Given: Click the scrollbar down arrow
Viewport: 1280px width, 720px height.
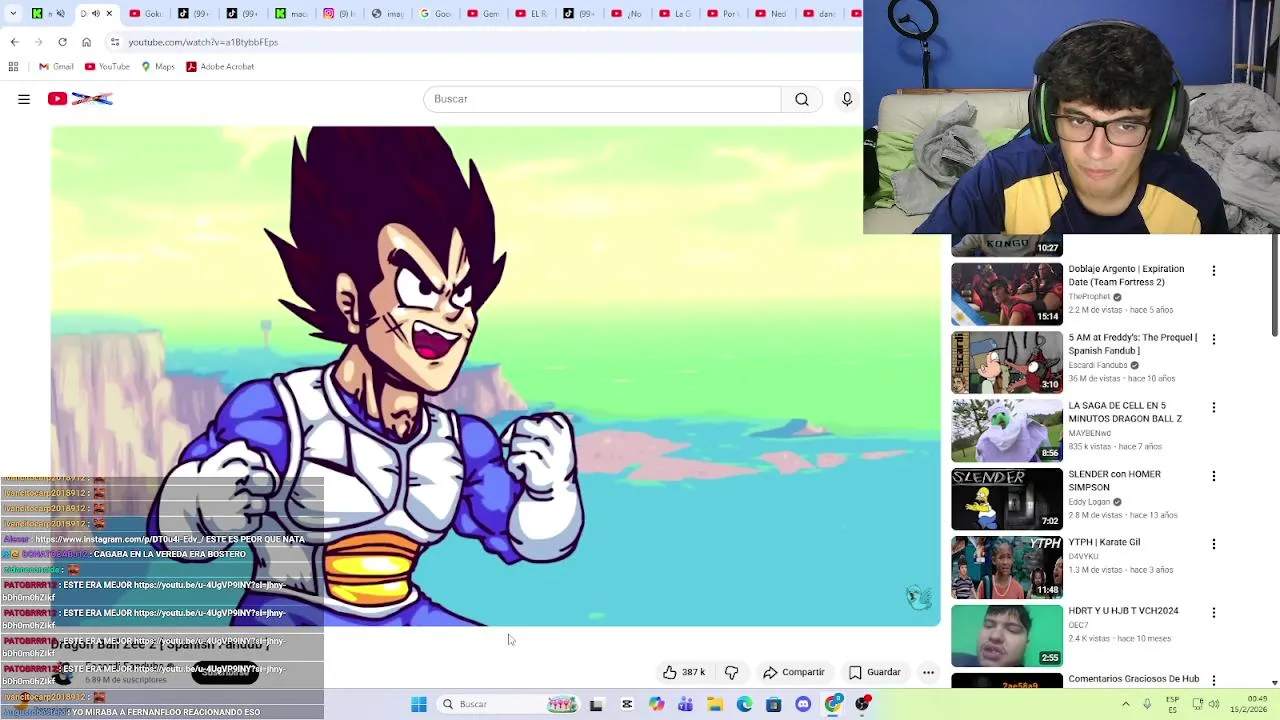Looking at the screenshot, I should [1274, 682].
